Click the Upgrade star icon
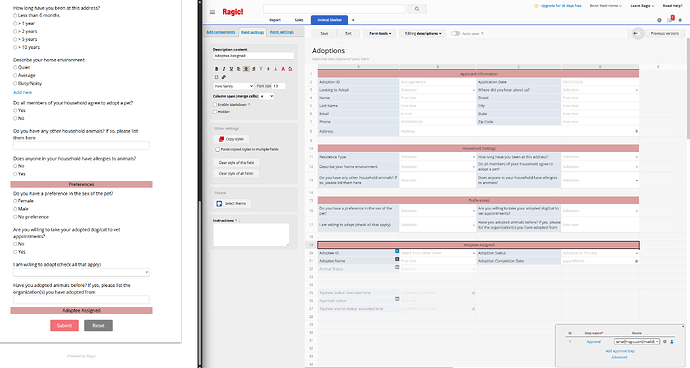The width and height of the screenshot is (690, 368). pyautogui.click(x=536, y=6)
